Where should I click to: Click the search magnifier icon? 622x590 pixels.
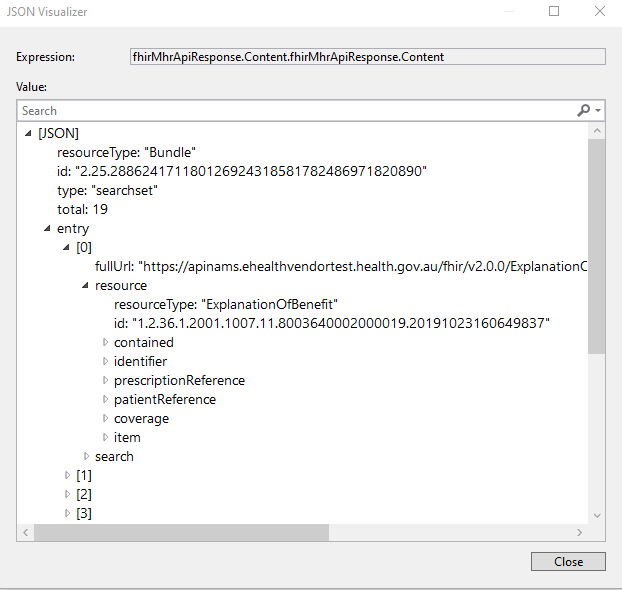pyautogui.click(x=583, y=111)
